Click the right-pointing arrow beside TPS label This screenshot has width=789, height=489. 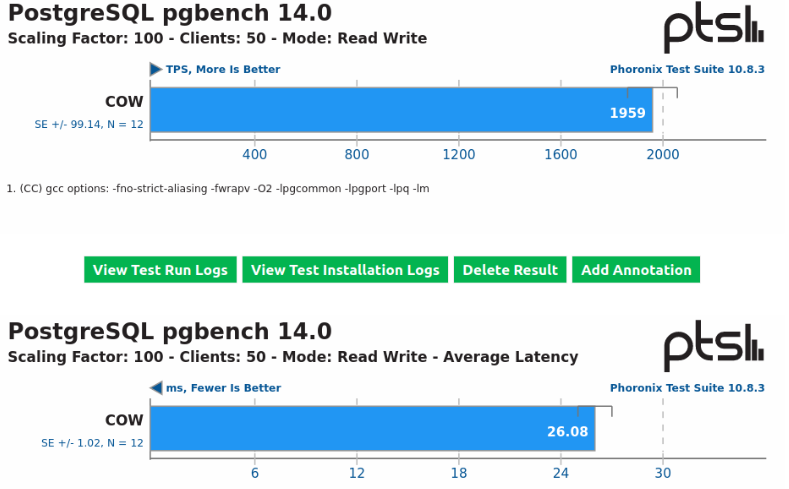point(155,69)
